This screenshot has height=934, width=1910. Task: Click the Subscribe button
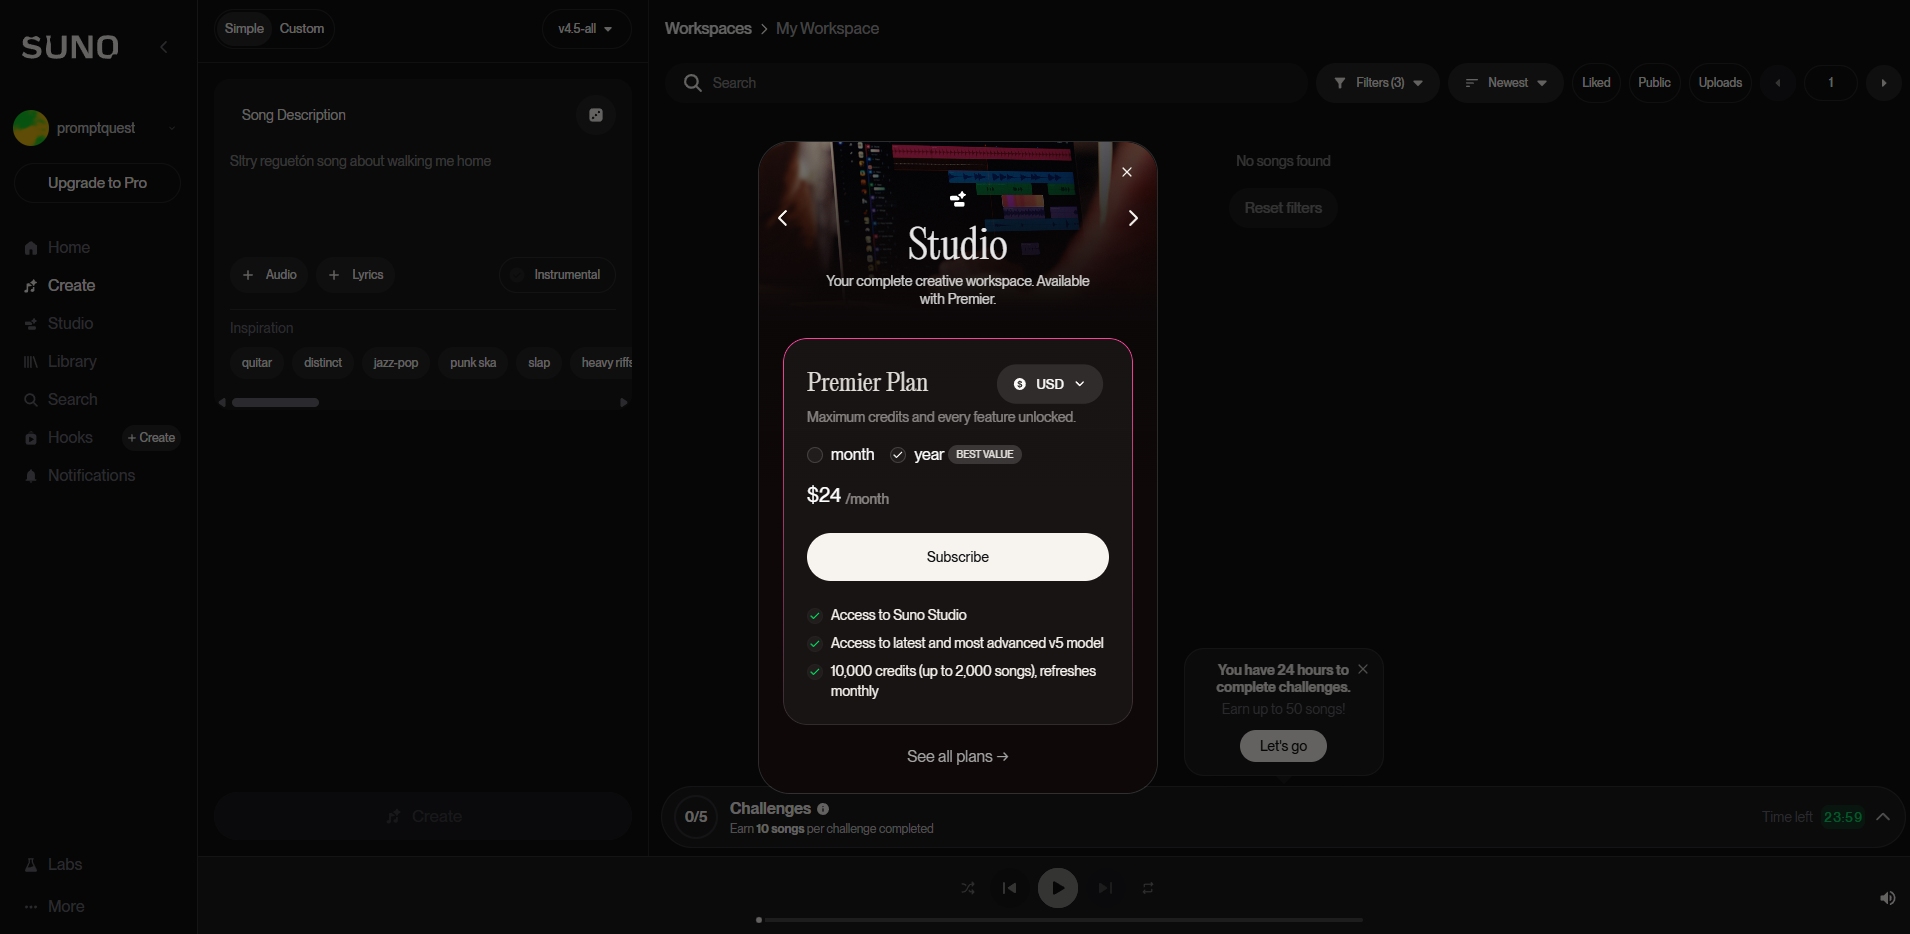(x=957, y=557)
